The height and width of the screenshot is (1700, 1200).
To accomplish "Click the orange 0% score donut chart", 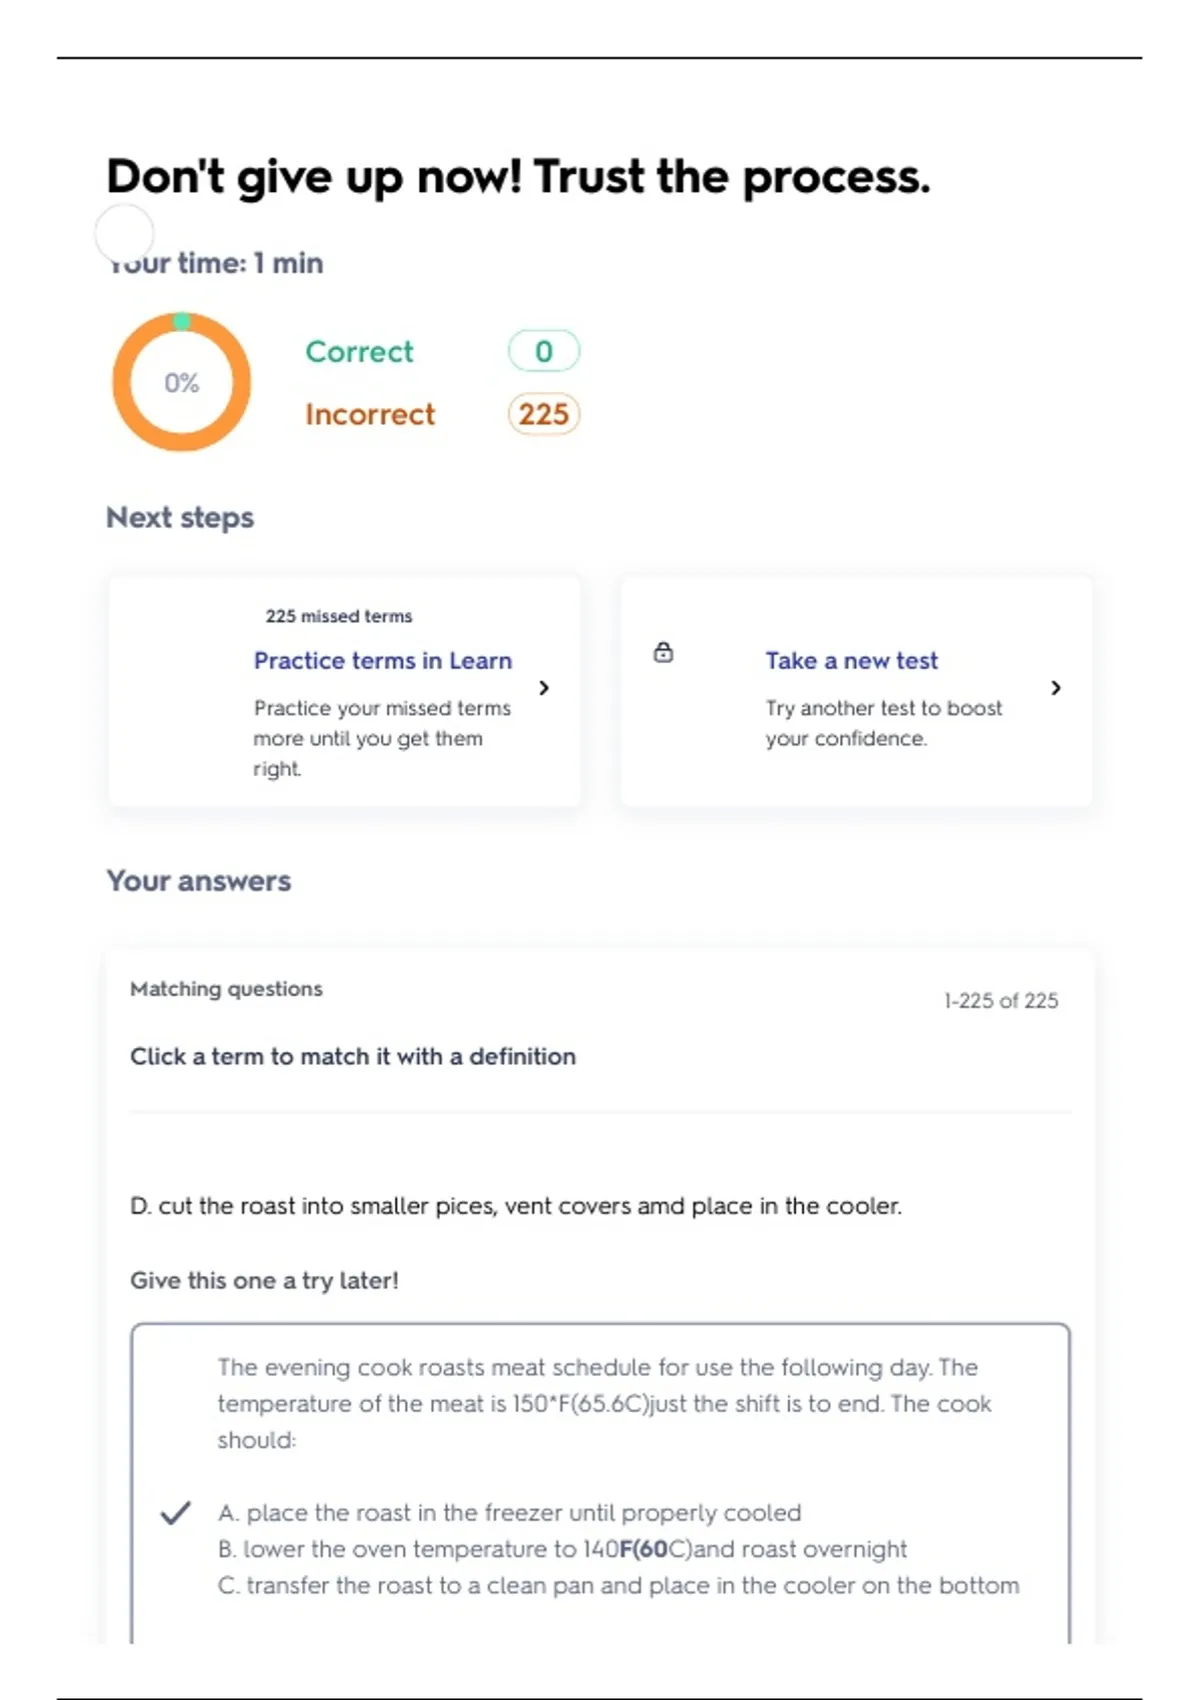I will pos(181,382).
